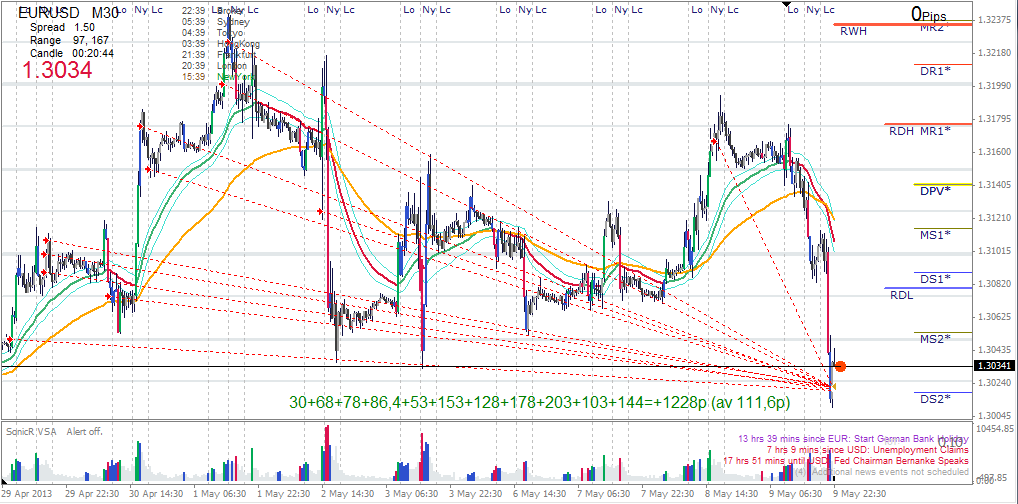This screenshot has height=504, width=1018.
Task: Click the 1.31990 price scale value
Action: tap(997, 86)
